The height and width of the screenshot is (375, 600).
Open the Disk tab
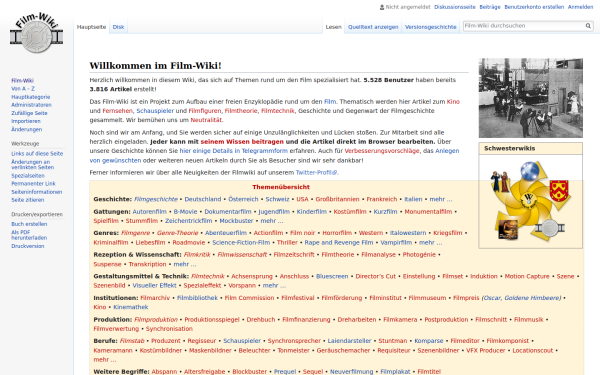point(118,27)
